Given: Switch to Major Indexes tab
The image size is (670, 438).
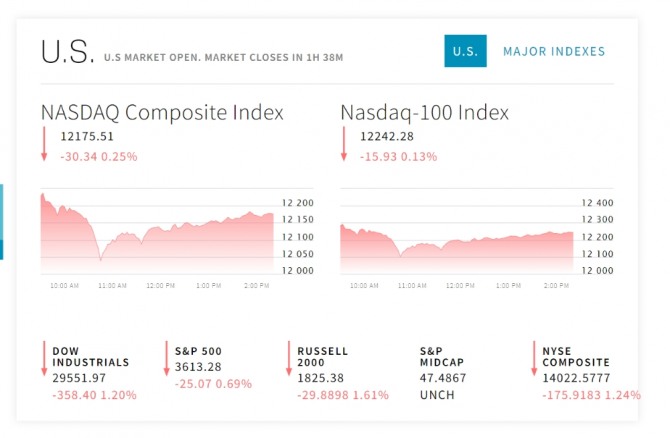Looking at the screenshot, I should tap(554, 52).
